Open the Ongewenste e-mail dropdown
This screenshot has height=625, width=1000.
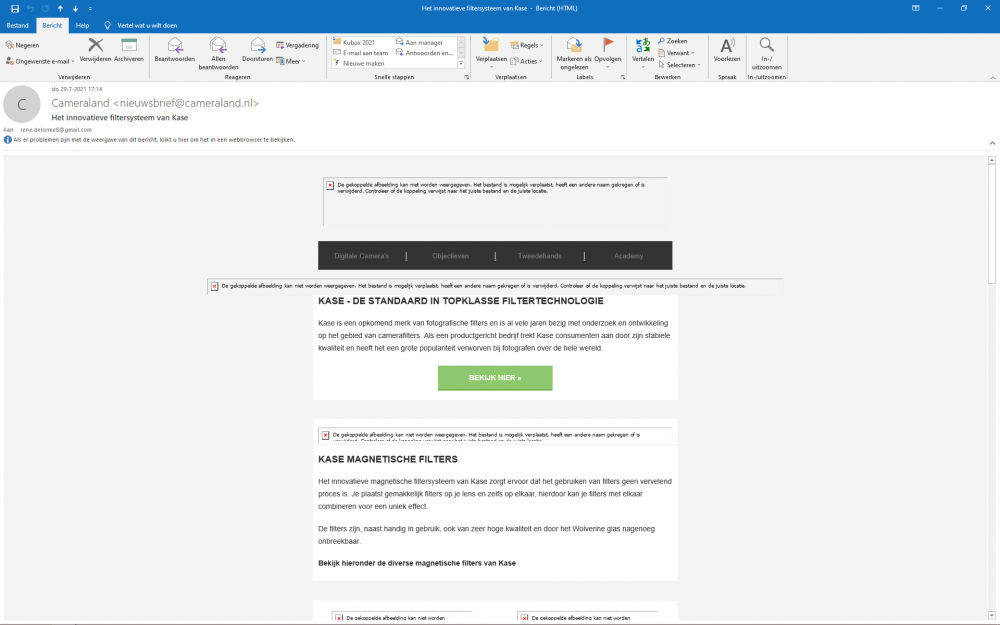(40, 61)
